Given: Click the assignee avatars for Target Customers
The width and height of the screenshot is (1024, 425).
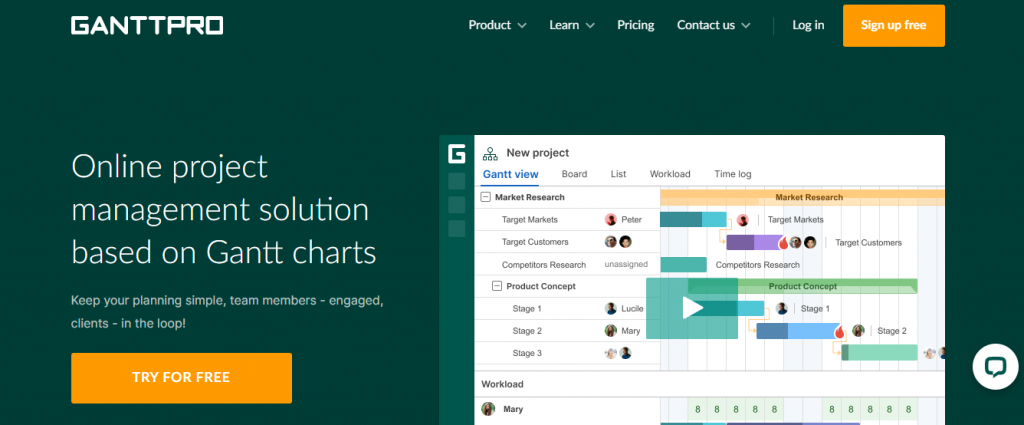Looking at the screenshot, I should (x=618, y=242).
